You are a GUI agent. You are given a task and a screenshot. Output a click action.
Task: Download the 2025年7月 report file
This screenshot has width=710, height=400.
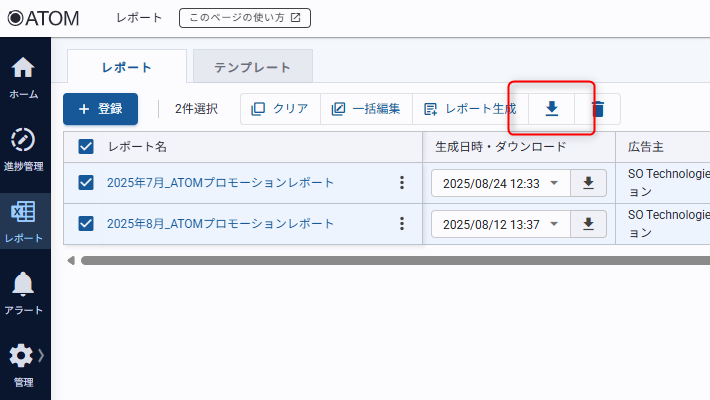588,183
